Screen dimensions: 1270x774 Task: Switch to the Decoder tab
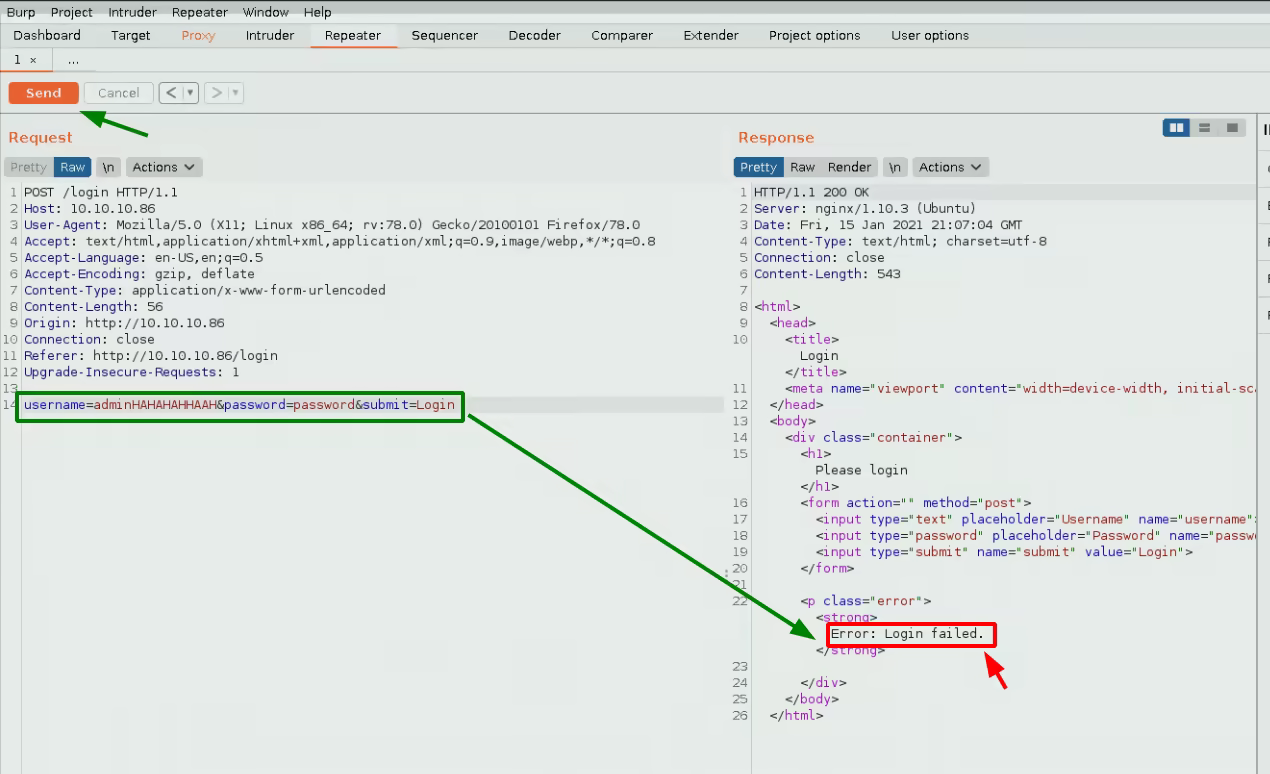(x=534, y=35)
